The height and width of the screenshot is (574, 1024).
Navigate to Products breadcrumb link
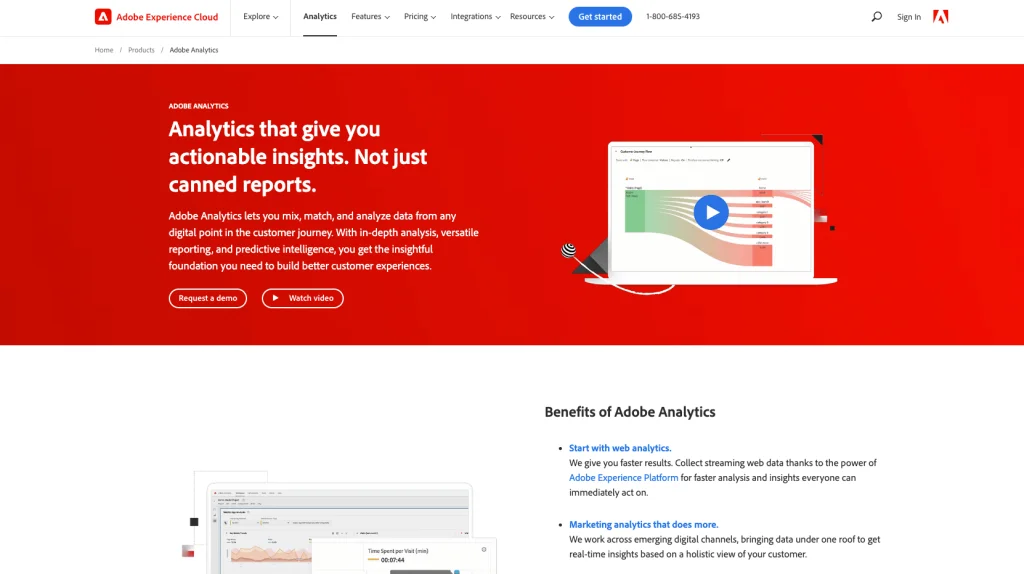141,50
